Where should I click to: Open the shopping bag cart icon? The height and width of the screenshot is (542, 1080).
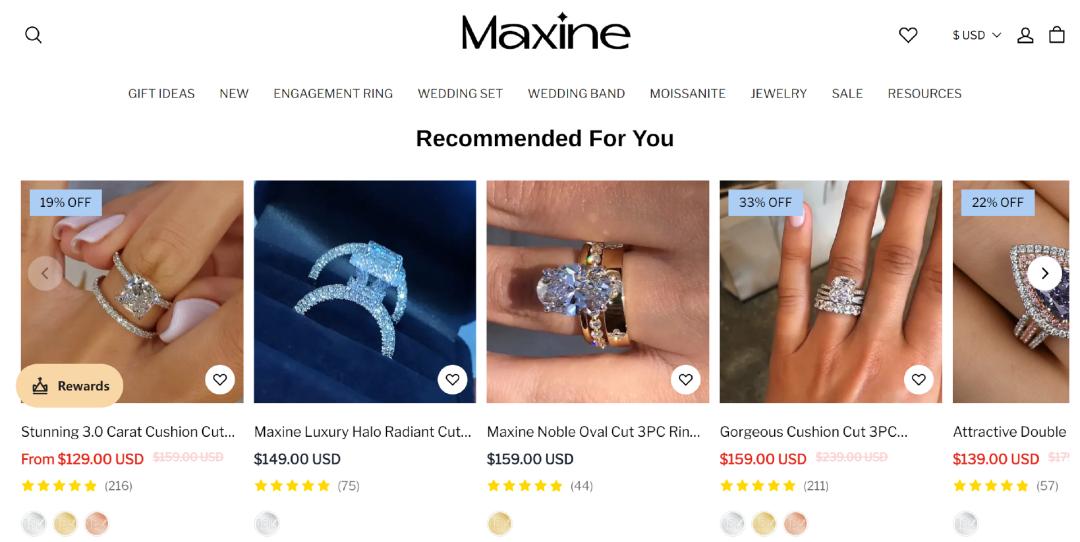(x=1057, y=34)
